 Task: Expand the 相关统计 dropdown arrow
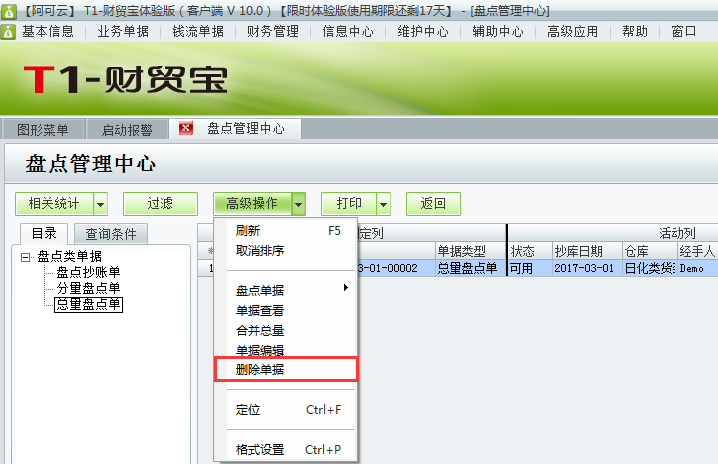tap(101, 204)
